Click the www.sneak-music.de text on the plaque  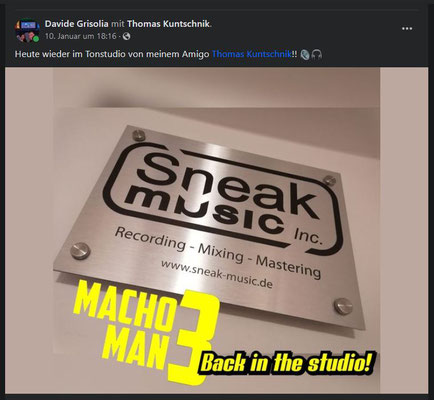pos(217,274)
